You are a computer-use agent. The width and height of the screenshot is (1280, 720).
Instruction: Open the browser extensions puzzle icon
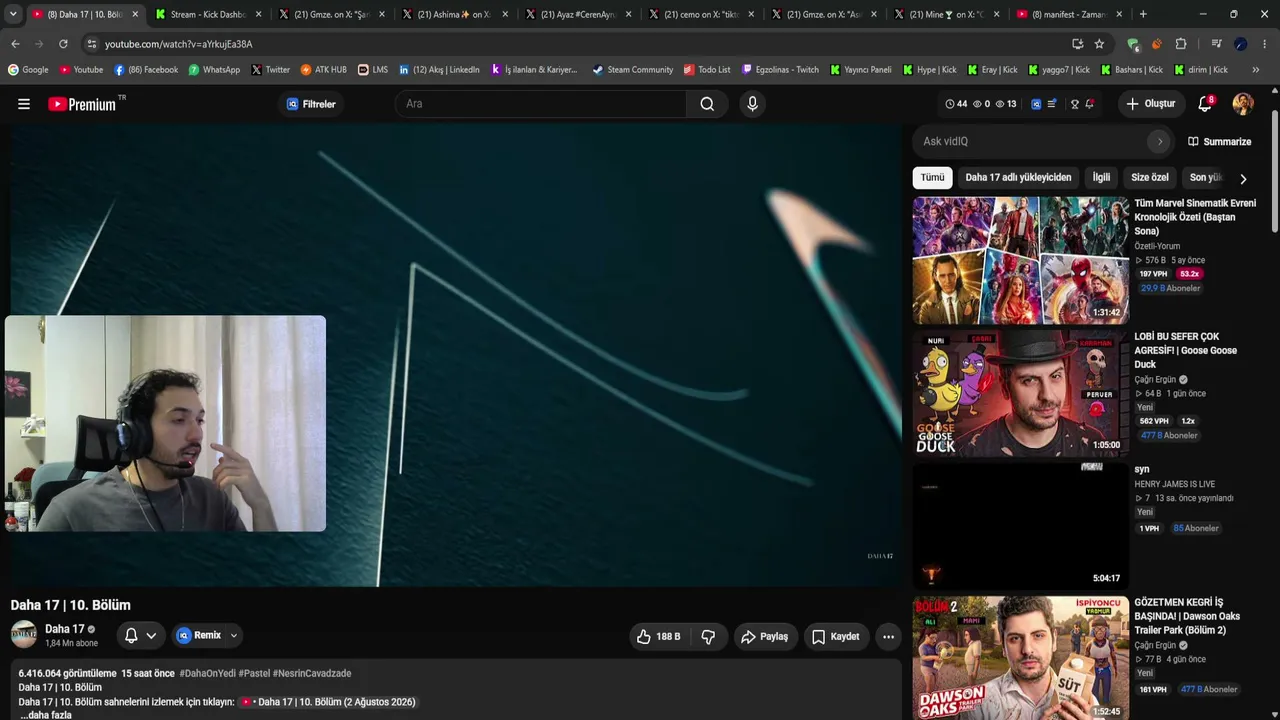[x=1181, y=44]
